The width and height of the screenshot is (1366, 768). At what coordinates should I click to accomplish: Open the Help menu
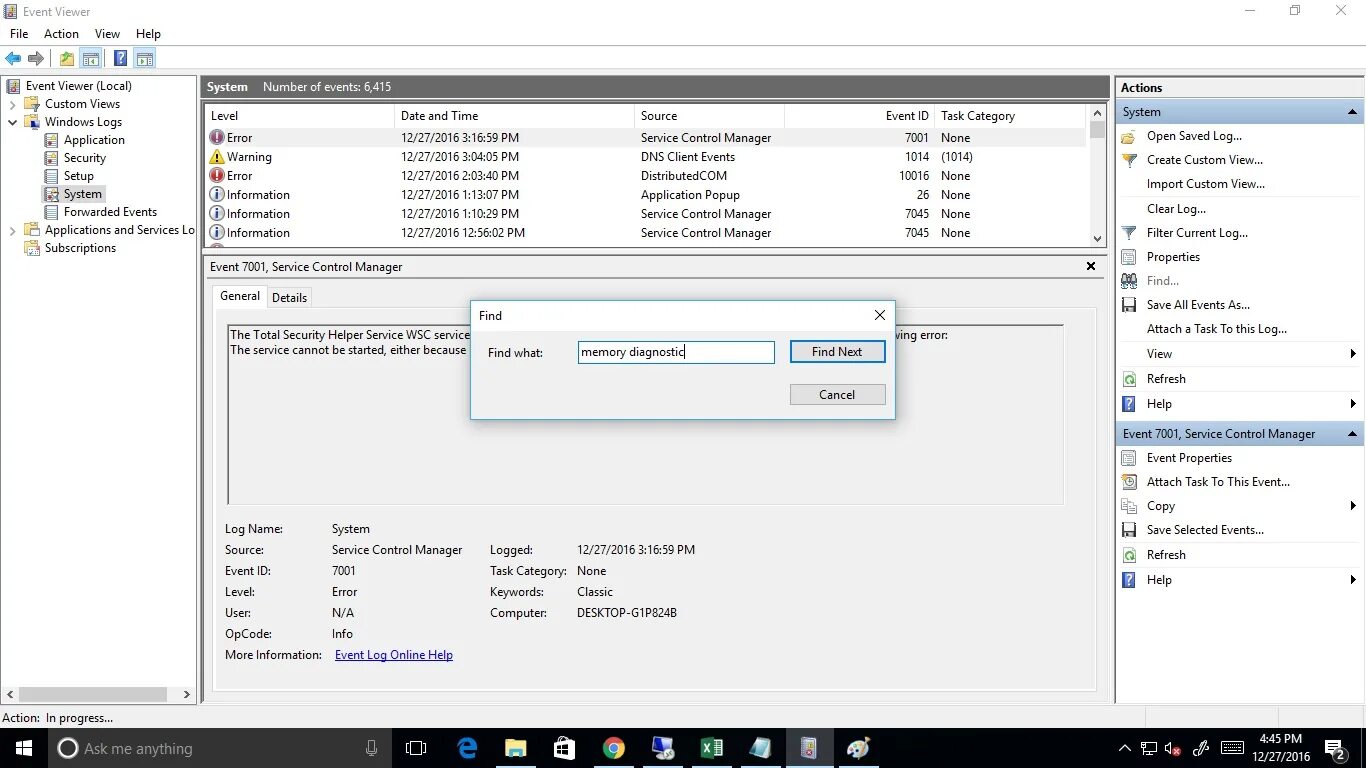[x=148, y=34]
